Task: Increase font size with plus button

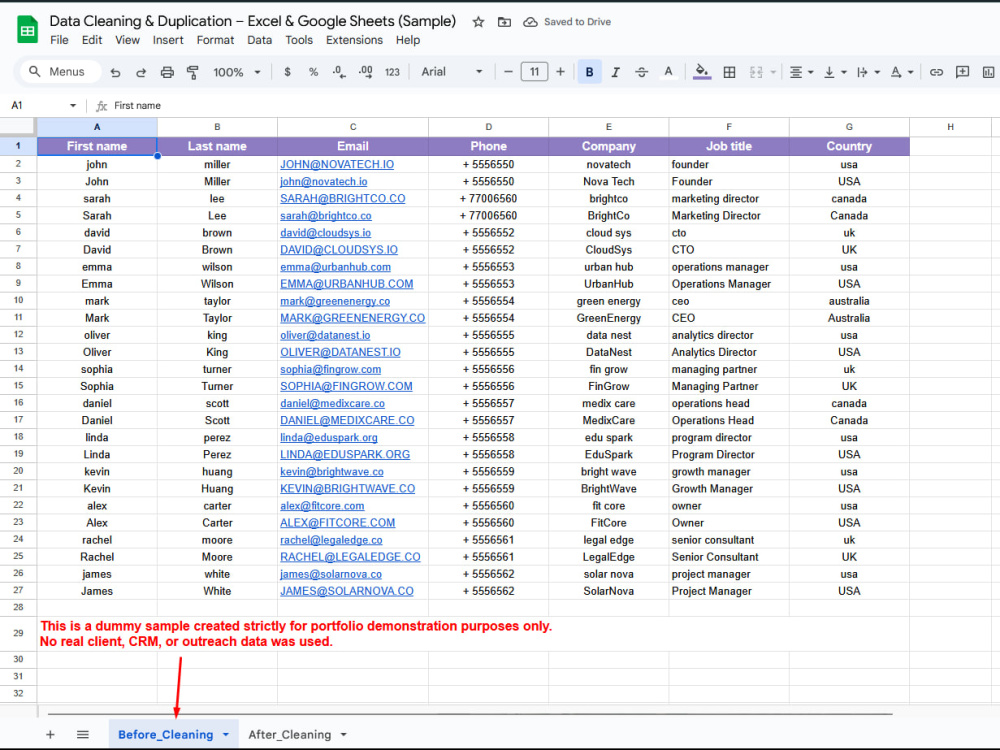Action: [x=560, y=72]
